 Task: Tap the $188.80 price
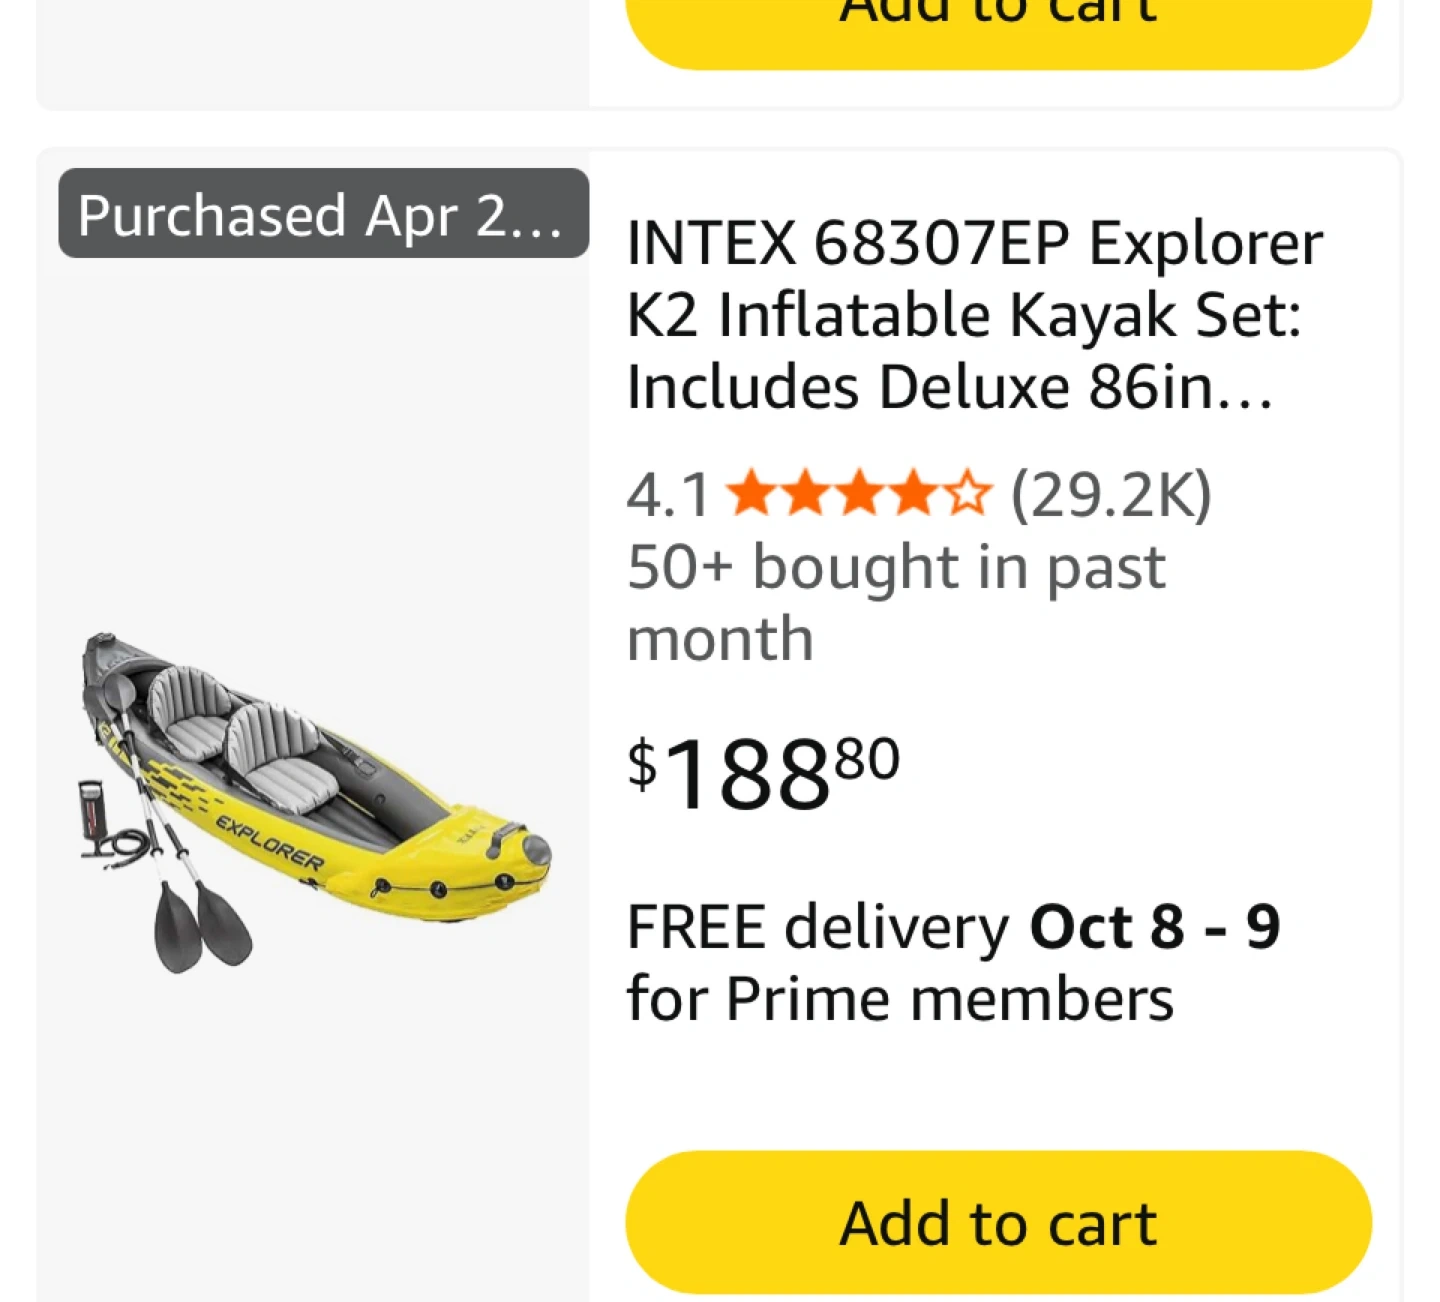click(763, 773)
